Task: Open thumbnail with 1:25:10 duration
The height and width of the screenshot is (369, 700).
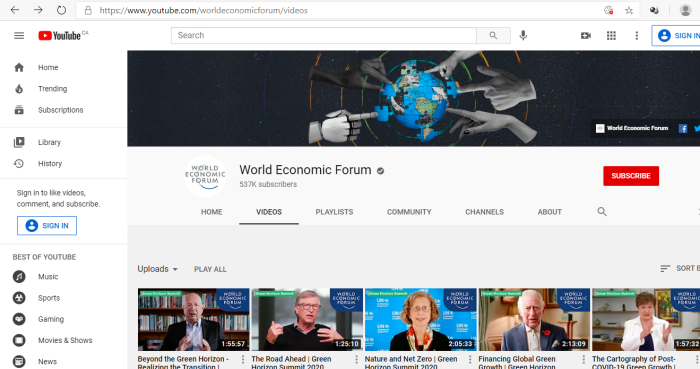Action: tap(307, 319)
